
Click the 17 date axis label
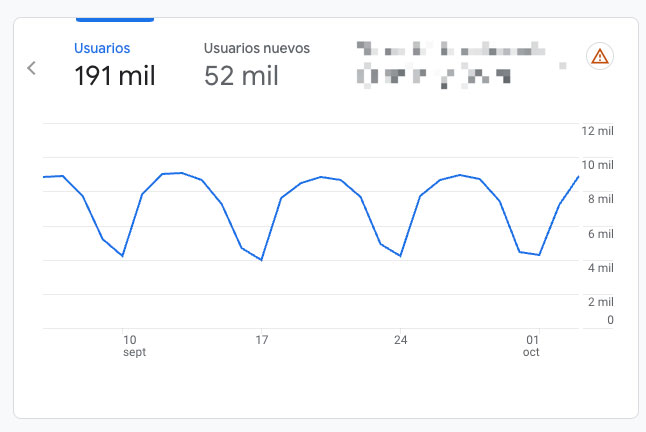click(262, 340)
